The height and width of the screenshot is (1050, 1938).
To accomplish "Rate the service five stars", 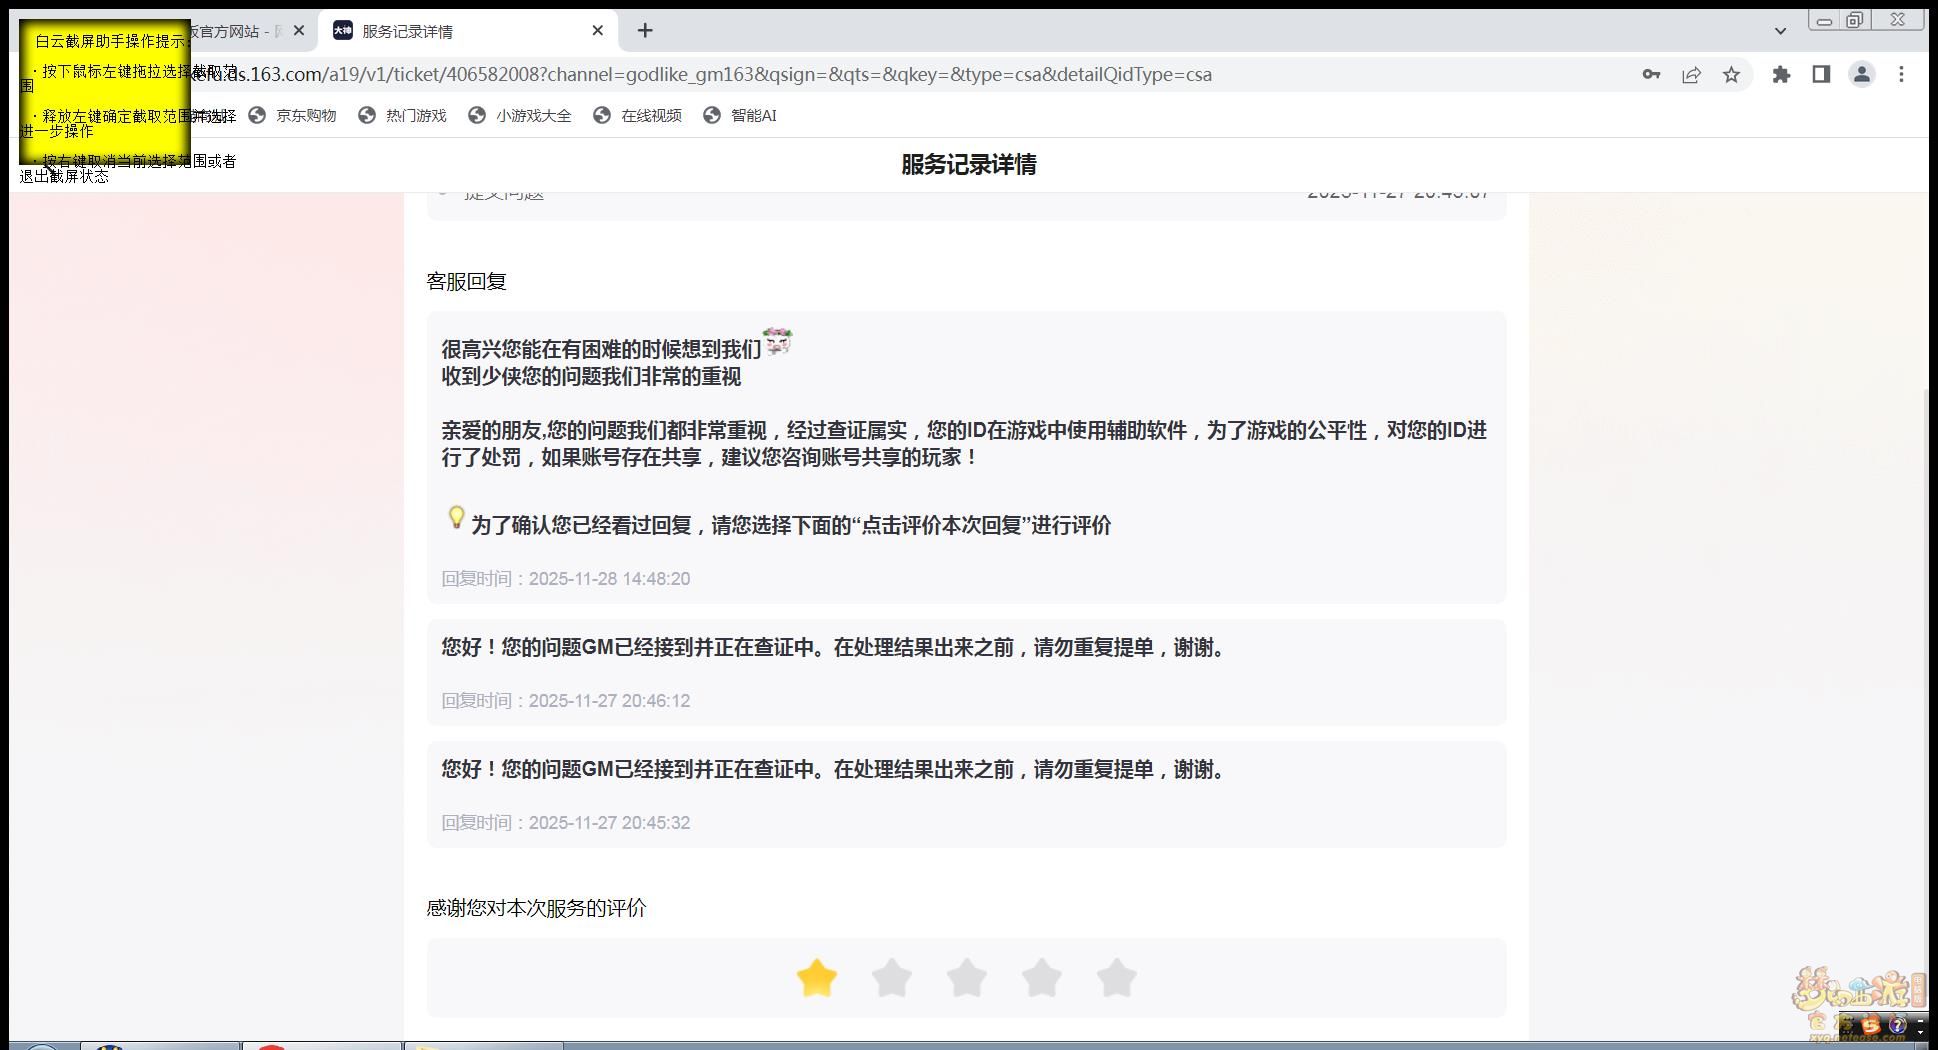I will click(1116, 978).
